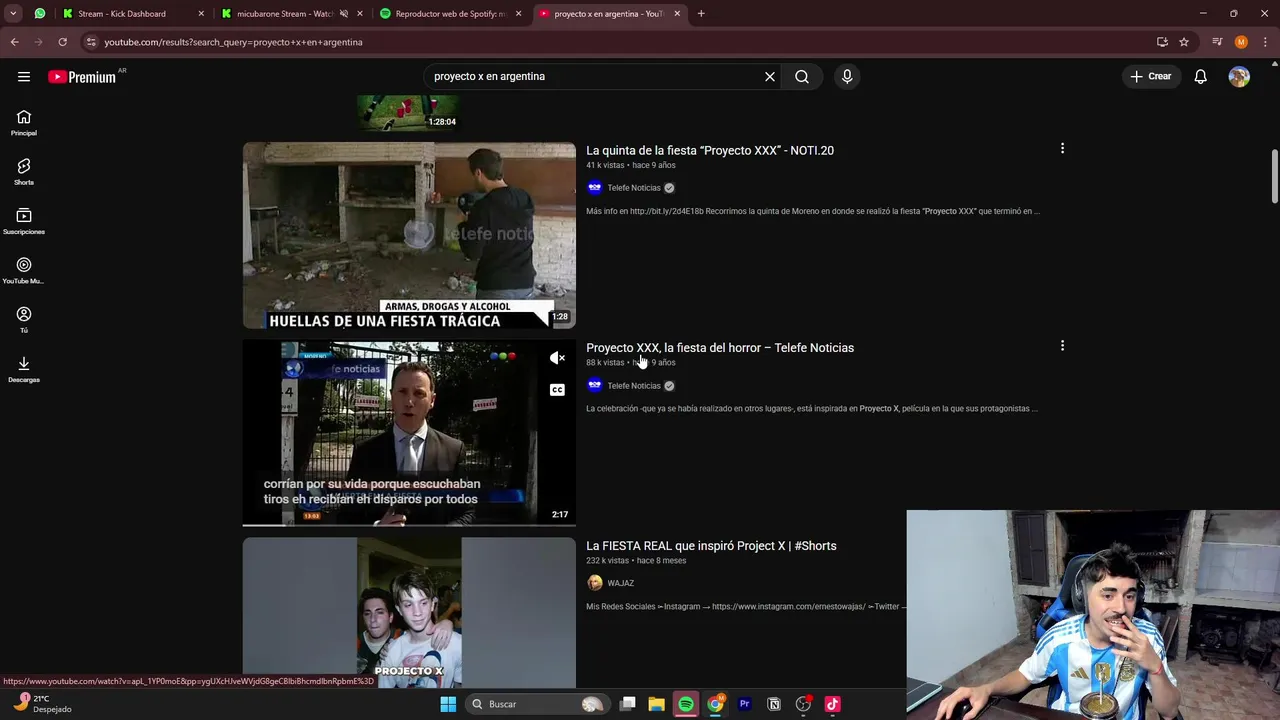Reload the page in Chrome
Screen dimensions: 1280x720
tap(62, 42)
